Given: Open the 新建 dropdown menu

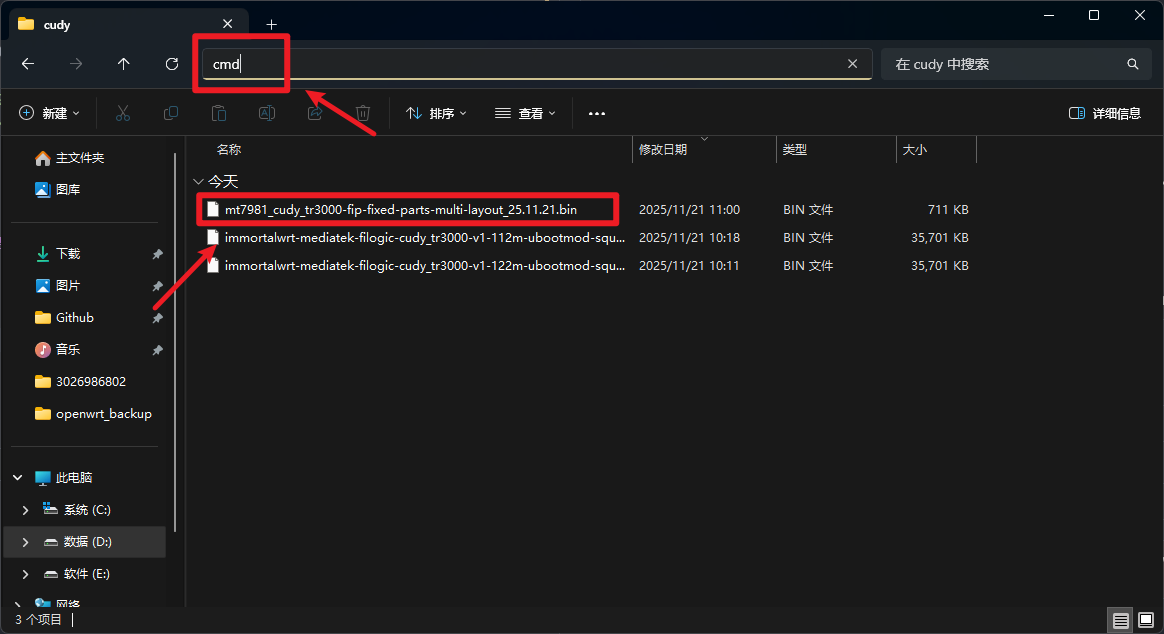Looking at the screenshot, I should point(49,114).
